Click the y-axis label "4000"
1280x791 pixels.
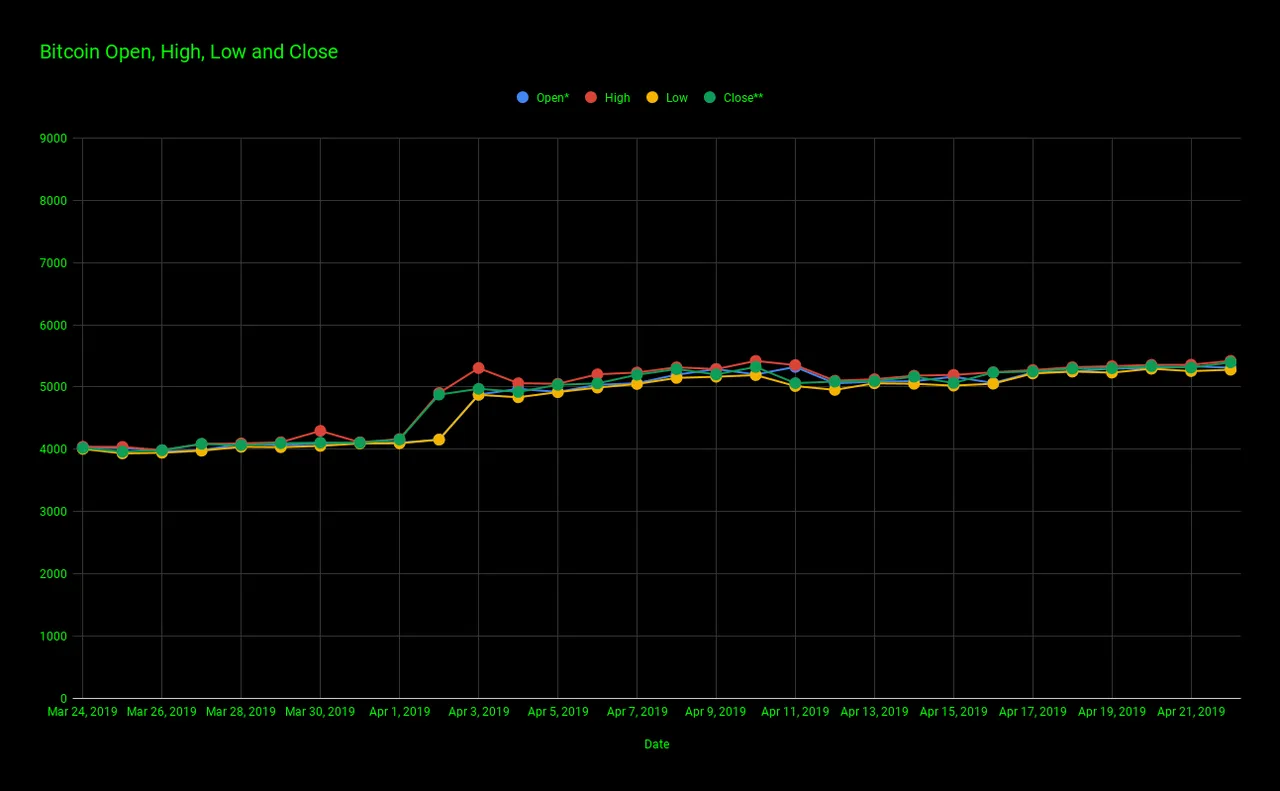tap(54, 450)
